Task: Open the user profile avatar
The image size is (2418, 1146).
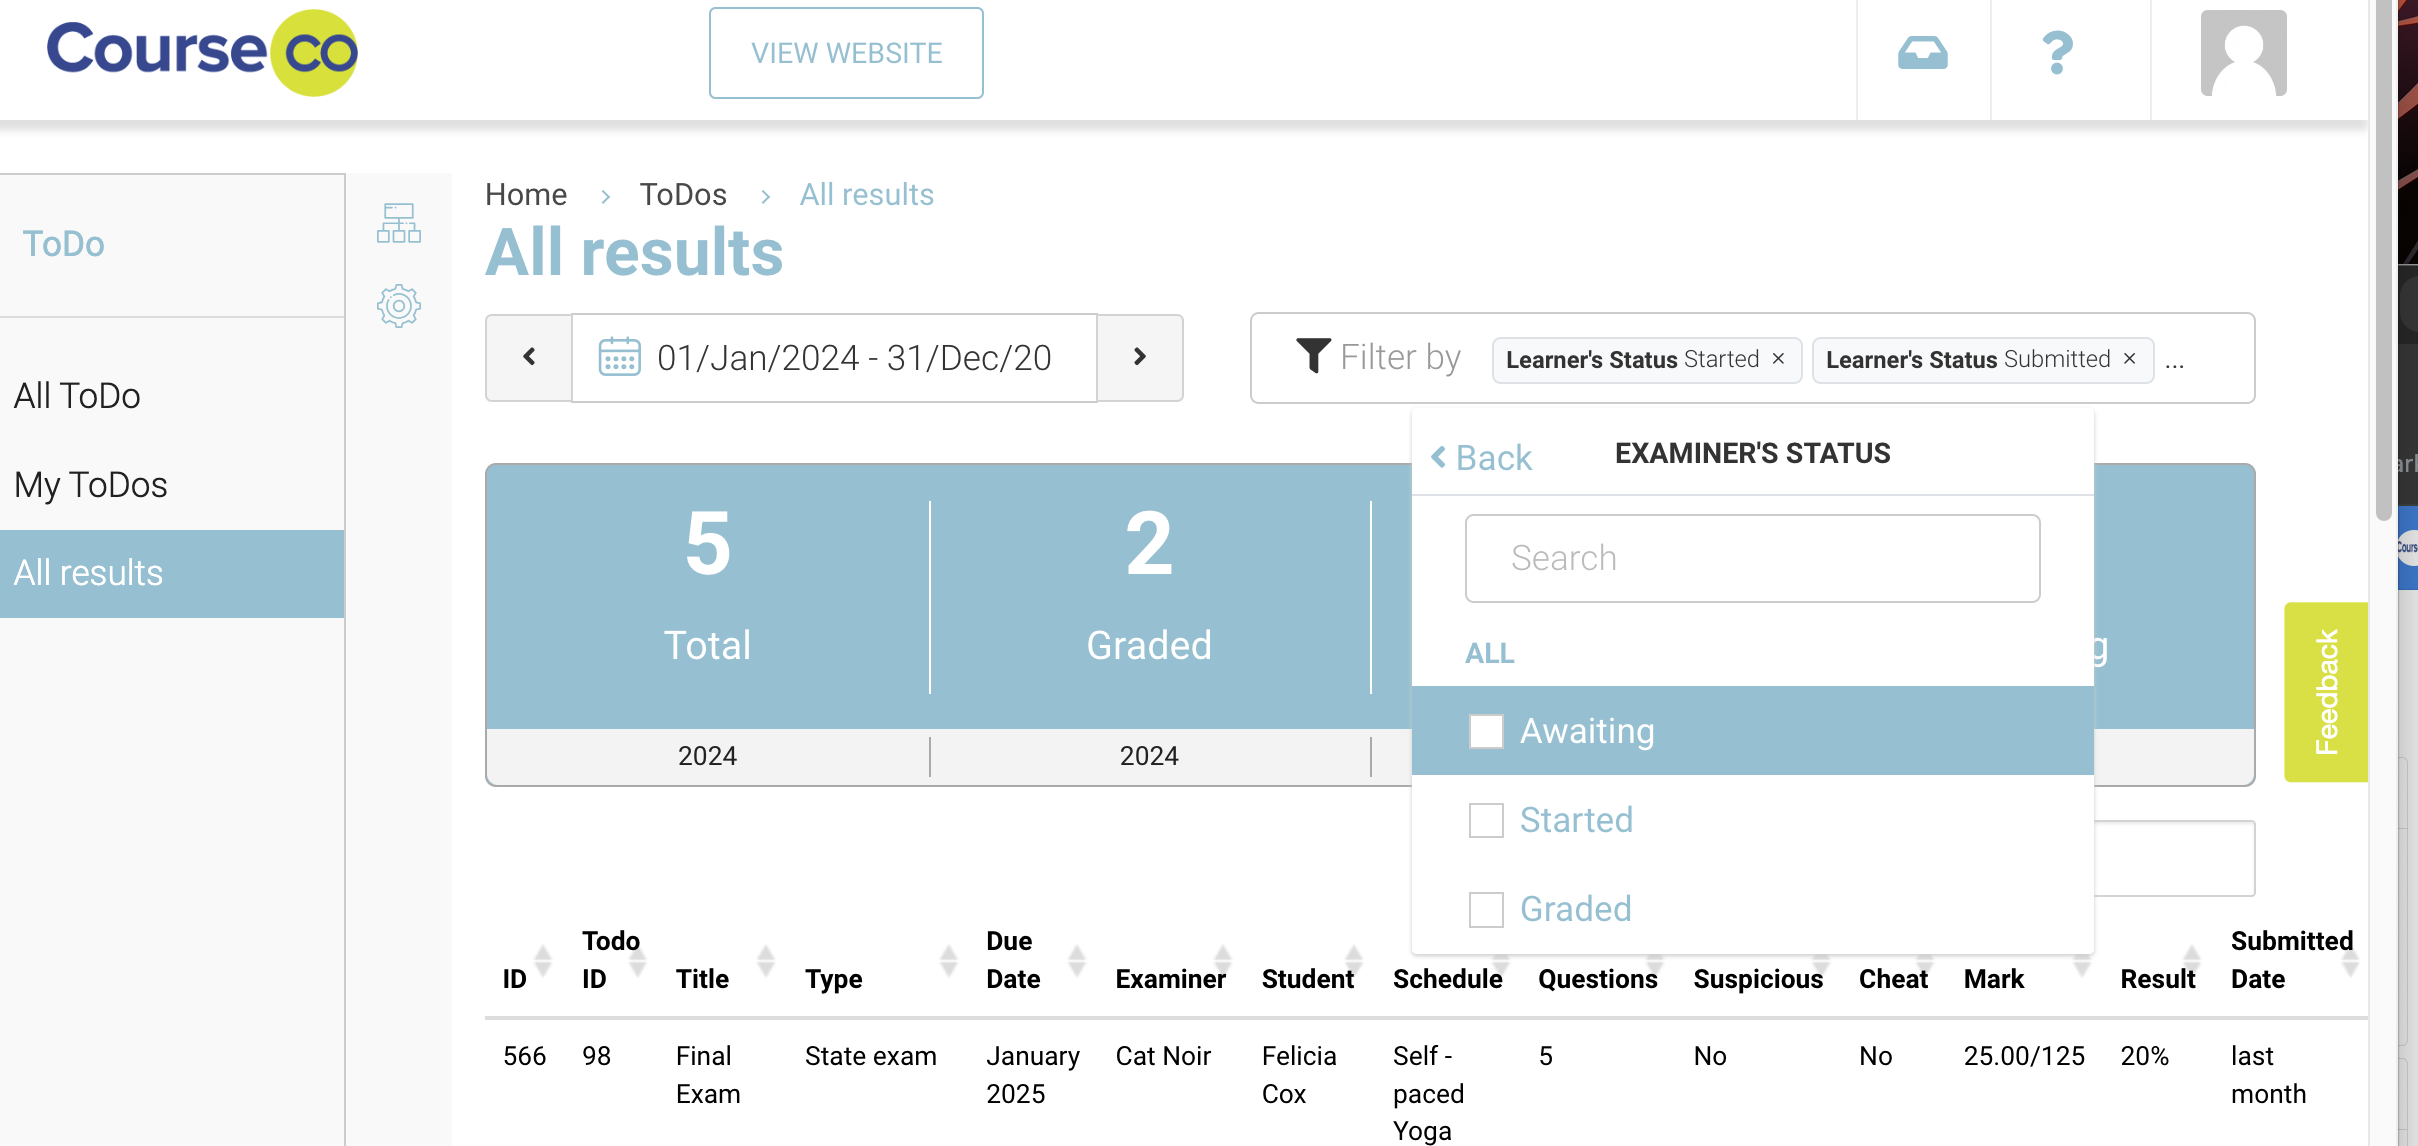Action: pyautogui.click(x=2243, y=53)
